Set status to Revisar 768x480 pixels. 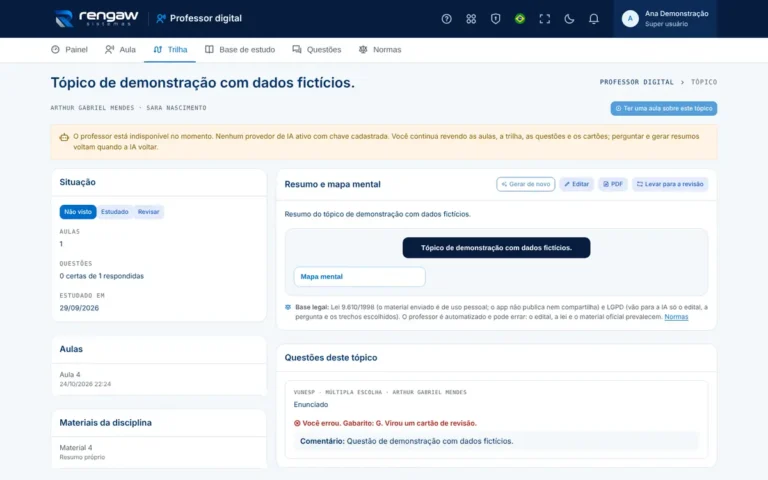click(x=148, y=212)
